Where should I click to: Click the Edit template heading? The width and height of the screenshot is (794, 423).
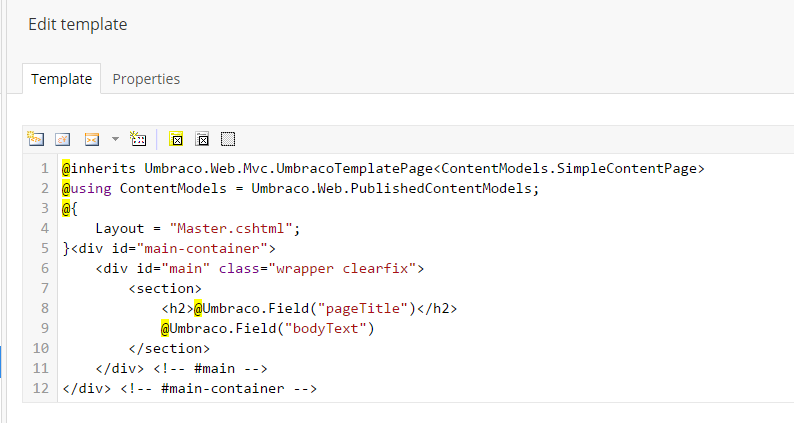pos(77,24)
